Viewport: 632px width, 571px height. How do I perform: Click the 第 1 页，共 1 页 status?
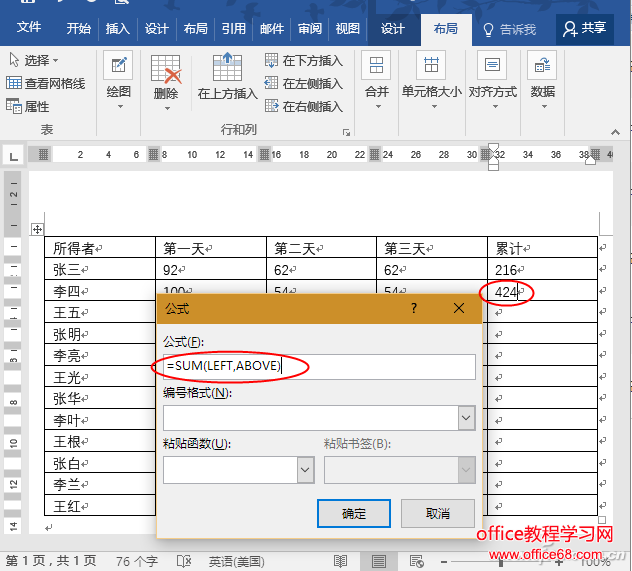click(51, 561)
